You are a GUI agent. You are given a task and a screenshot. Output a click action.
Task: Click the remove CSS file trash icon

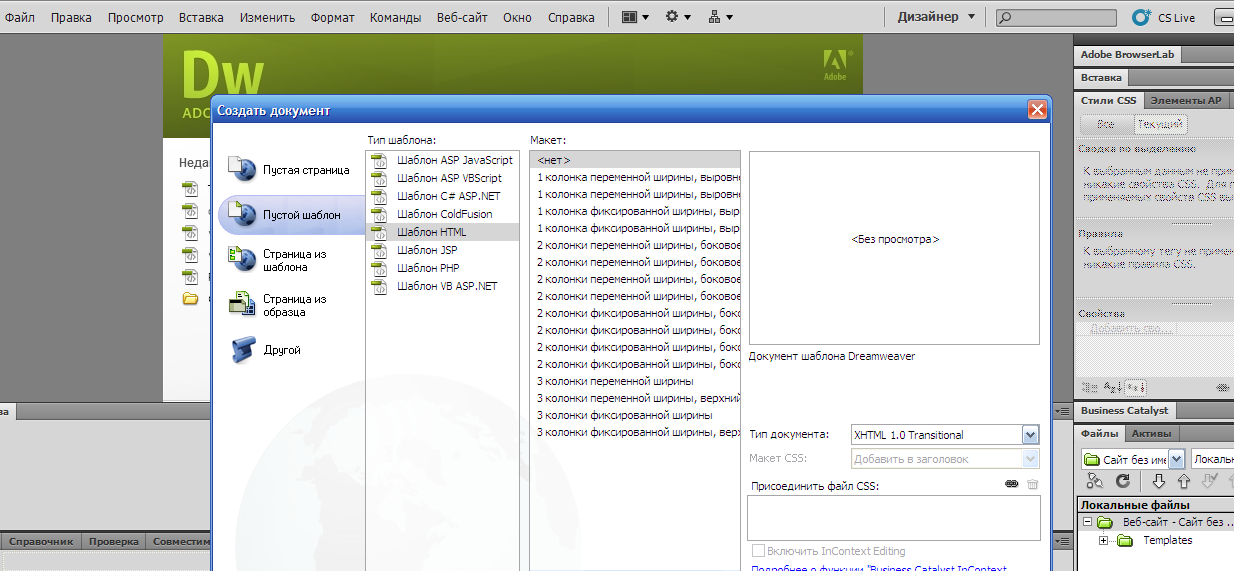pyautogui.click(x=1033, y=485)
